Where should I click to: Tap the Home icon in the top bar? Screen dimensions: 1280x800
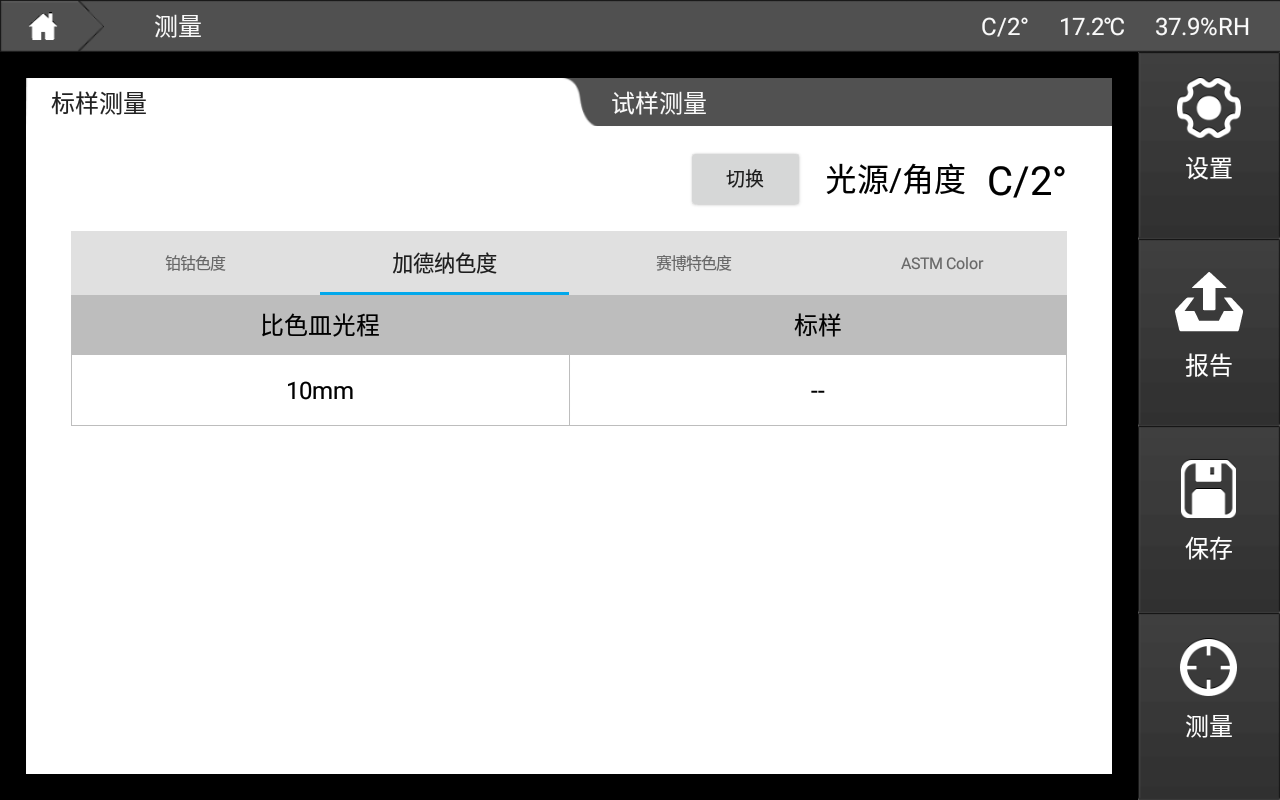pos(42,27)
